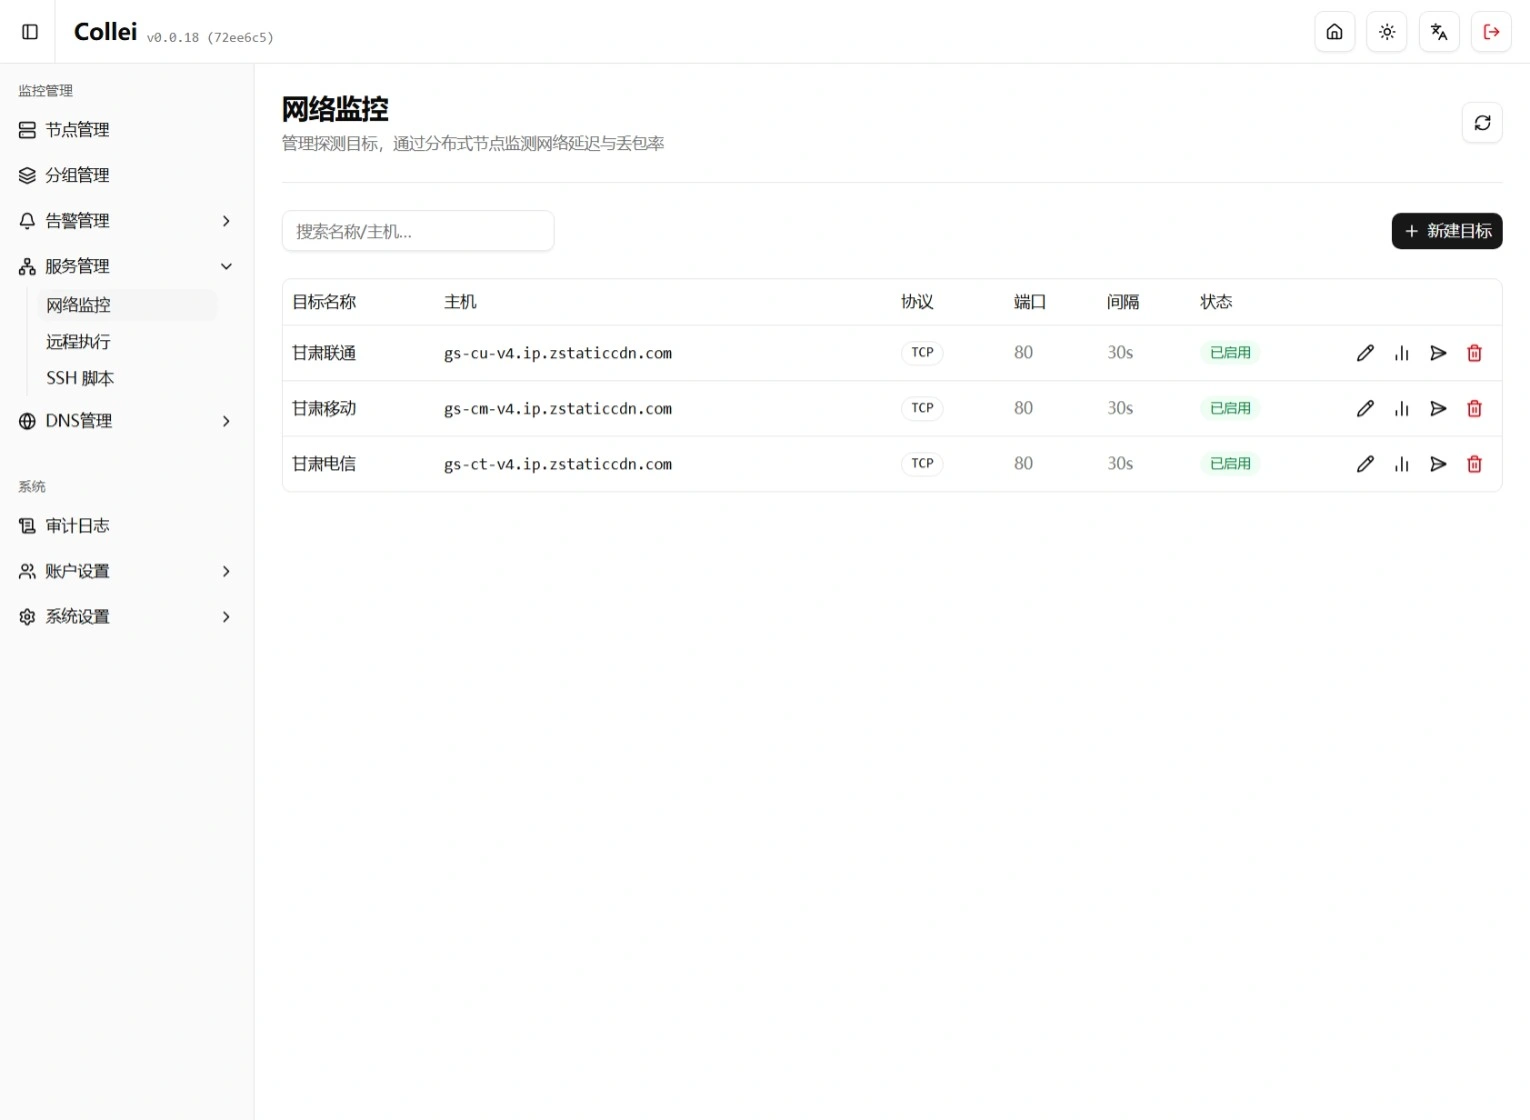The width and height of the screenshot is (1530, 1120).
Task: Edit the 甘肃联通 target with pencil icon
Action: [1365, 353]
